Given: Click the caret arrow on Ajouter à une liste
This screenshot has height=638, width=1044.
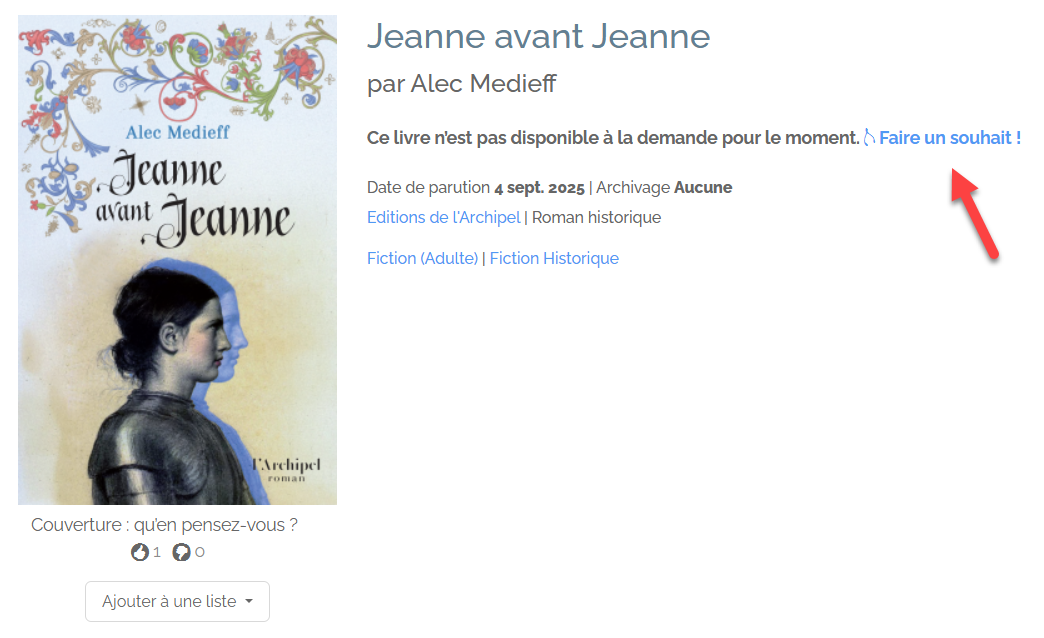Looking at the screenshot, I should click(x=249, y=601).
